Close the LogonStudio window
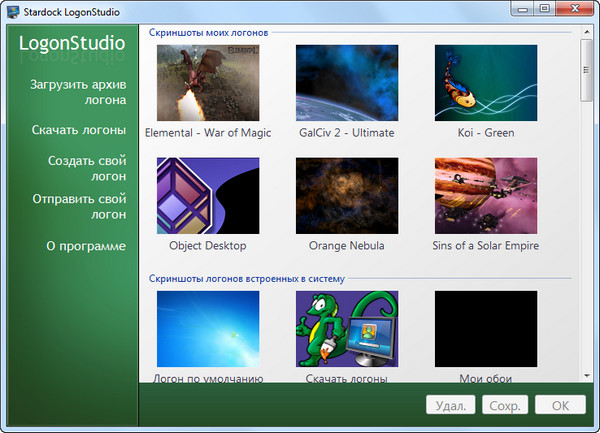600x433 pixels. (575, 8)
